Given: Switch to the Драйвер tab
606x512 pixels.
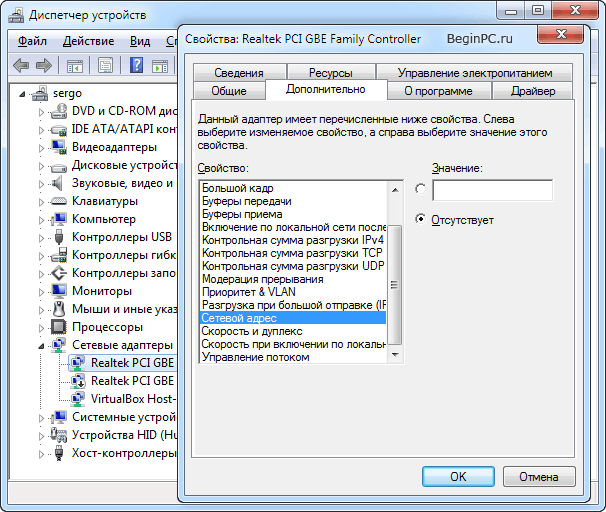Looking at the screenshot, I should [x=533, y=91].
